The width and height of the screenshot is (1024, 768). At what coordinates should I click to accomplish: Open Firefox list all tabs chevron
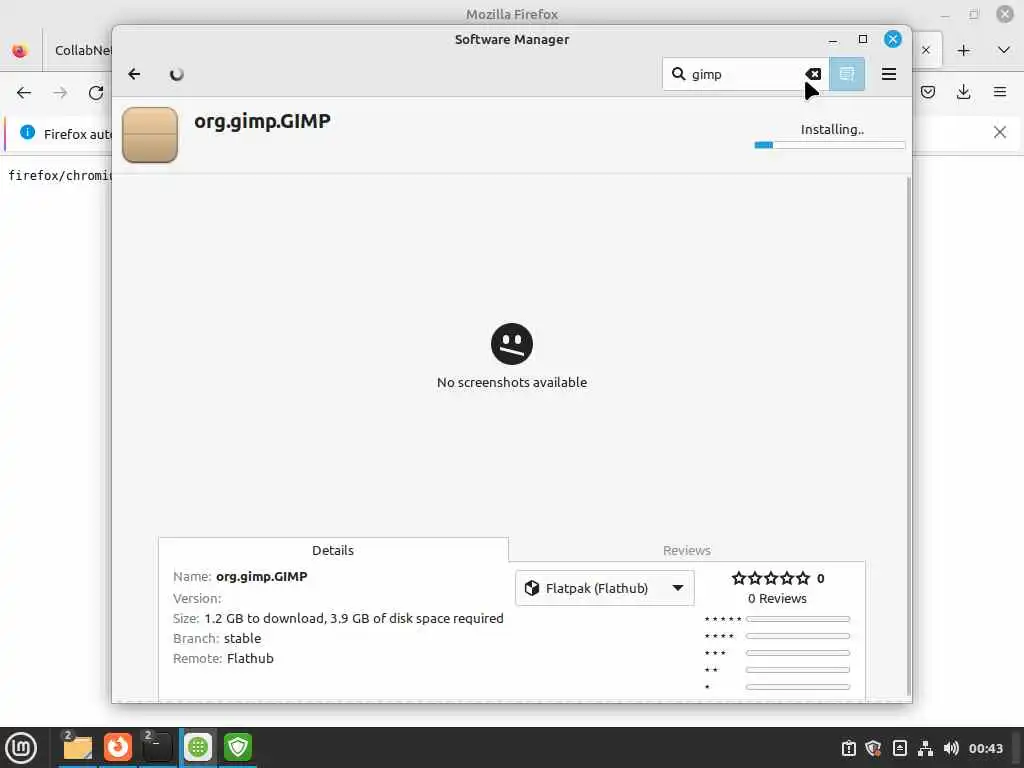(1004, 50)
